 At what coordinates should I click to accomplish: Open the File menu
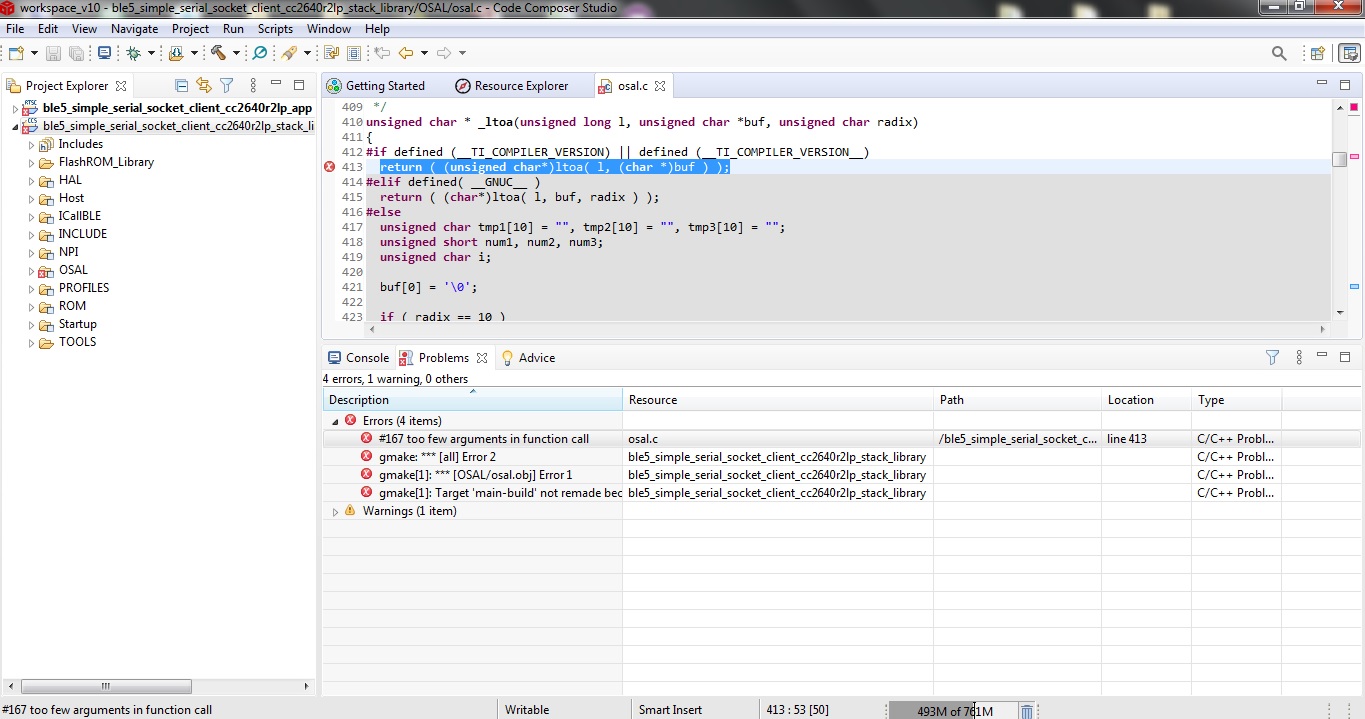point(15,29)
